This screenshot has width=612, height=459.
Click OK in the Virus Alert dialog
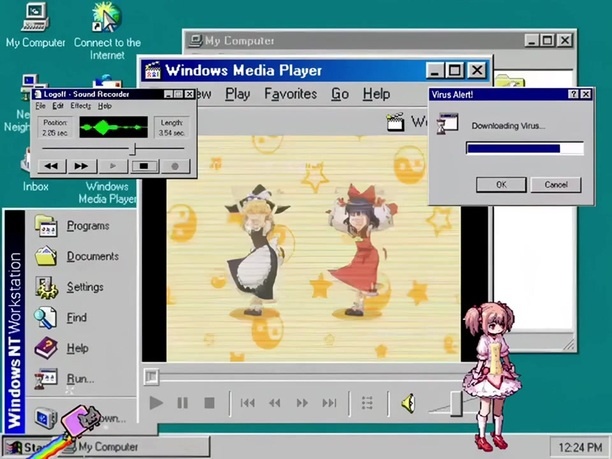[501, 184]
